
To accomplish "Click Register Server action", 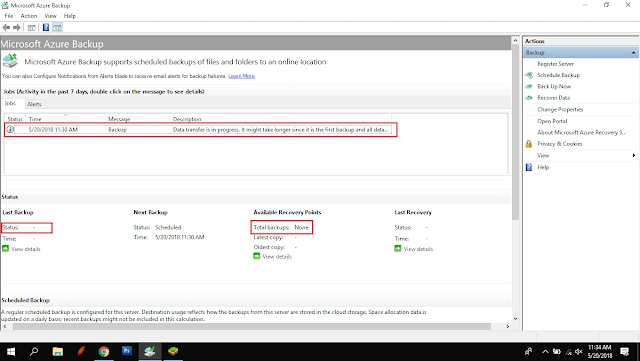I will 555,64.
